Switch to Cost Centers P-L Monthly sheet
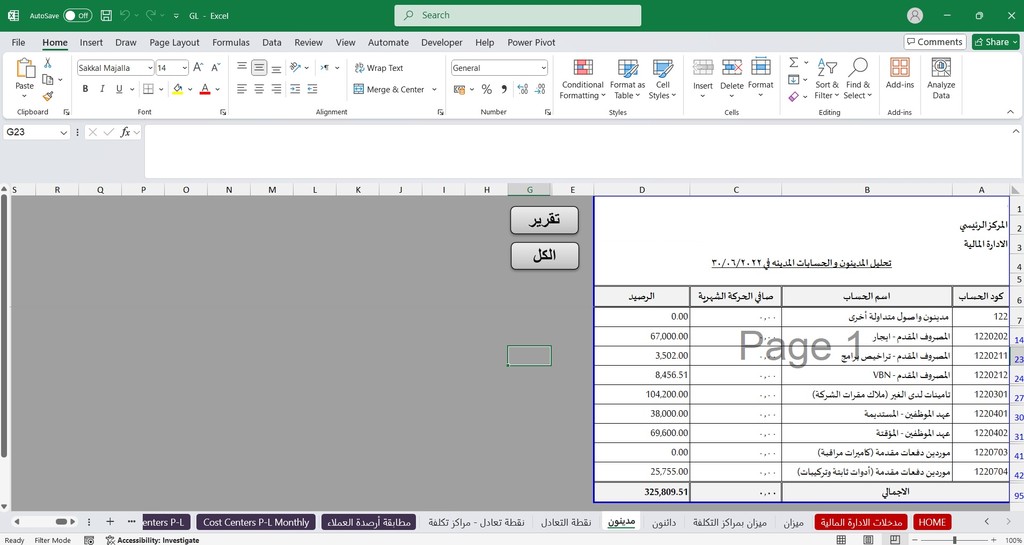Image resolution: width=1024 pixels, height=545 pixels. coord(256,522)
